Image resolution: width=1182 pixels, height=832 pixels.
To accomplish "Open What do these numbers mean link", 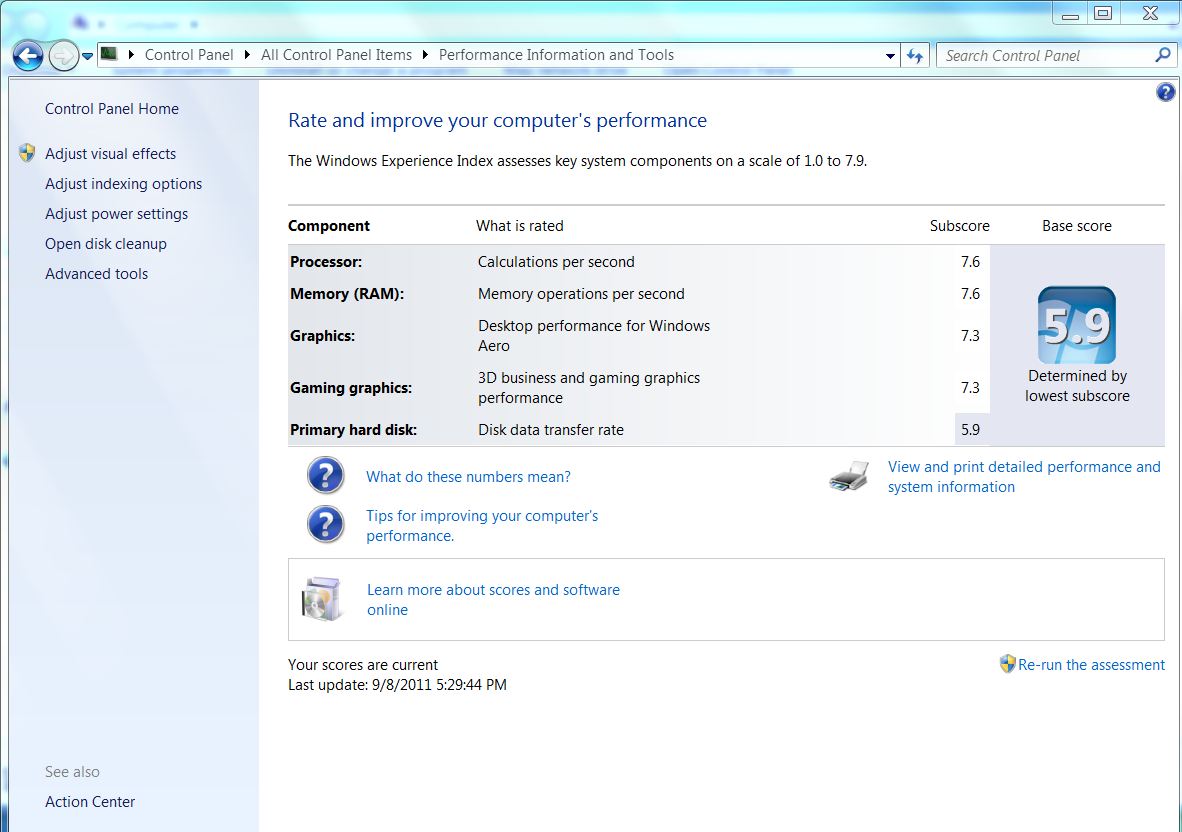I will 468,477.
